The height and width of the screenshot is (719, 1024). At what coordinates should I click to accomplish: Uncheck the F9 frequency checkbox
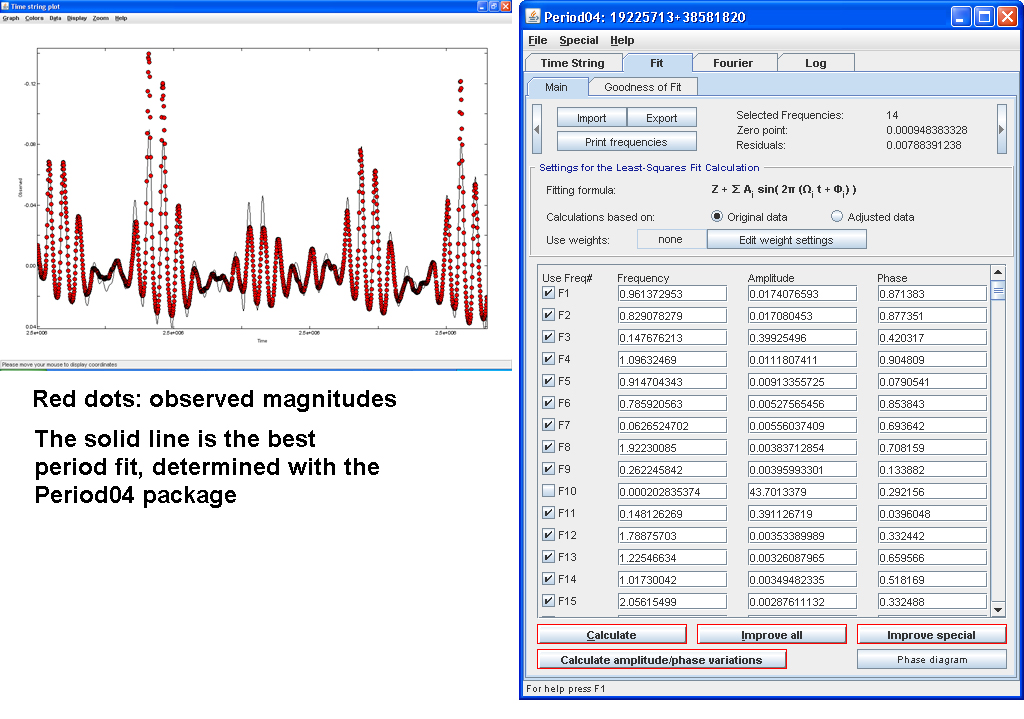click(x=549, y=469)
